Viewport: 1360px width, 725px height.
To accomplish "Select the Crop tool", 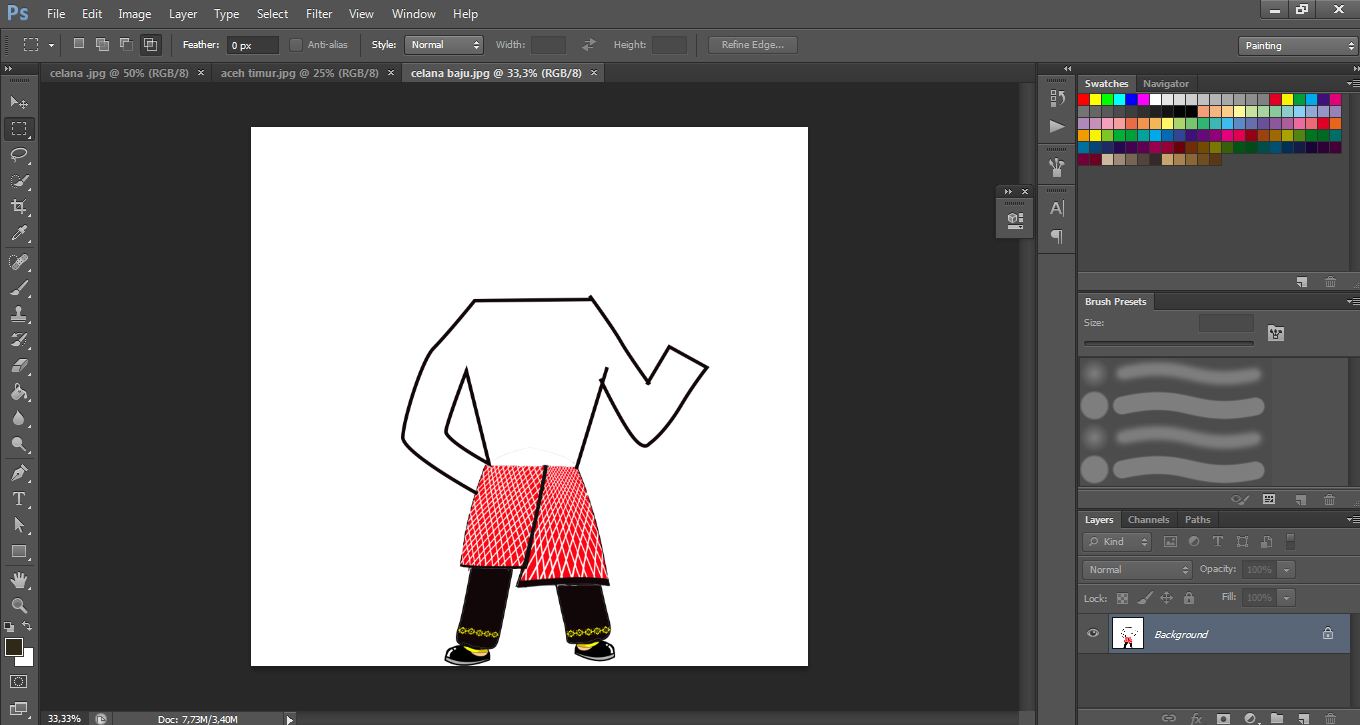I will (x=19, y=207).
